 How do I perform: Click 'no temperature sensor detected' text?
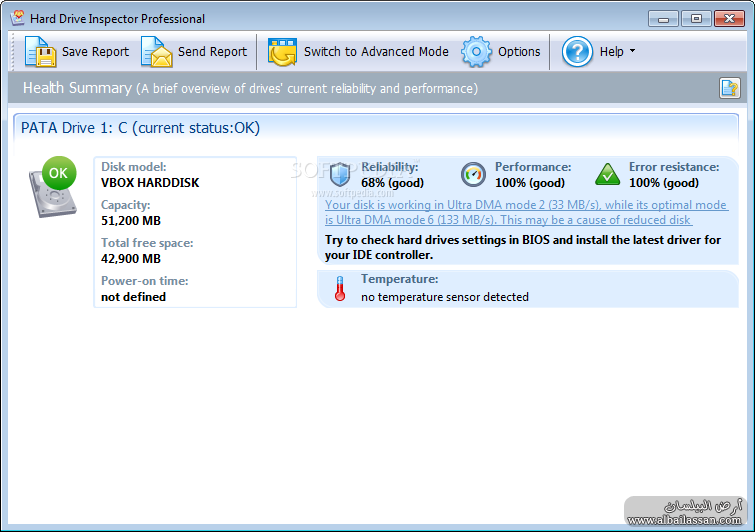coord(445,297)
